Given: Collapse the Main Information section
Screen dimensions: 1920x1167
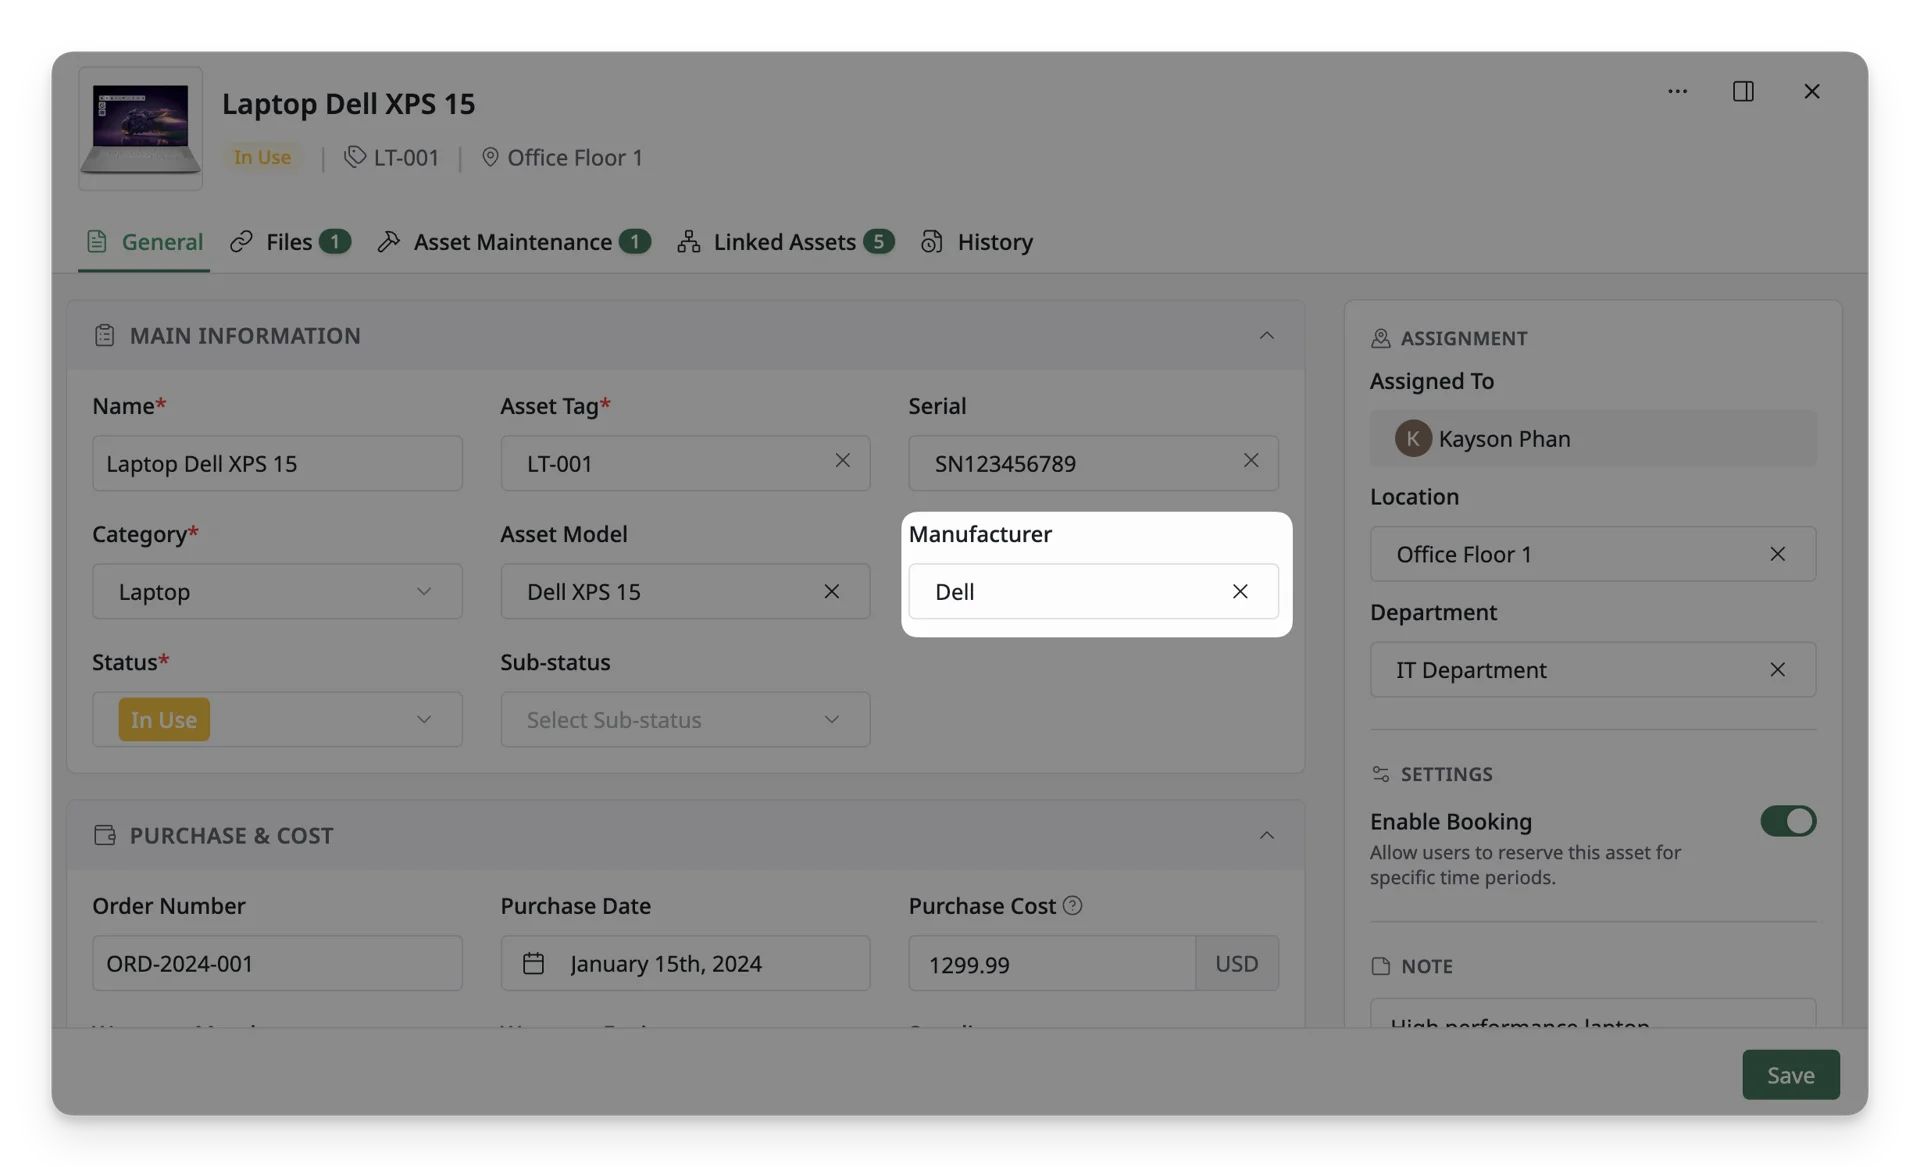Looking at the screenshot, I should pyautogui.click(x=1266, y=335).
